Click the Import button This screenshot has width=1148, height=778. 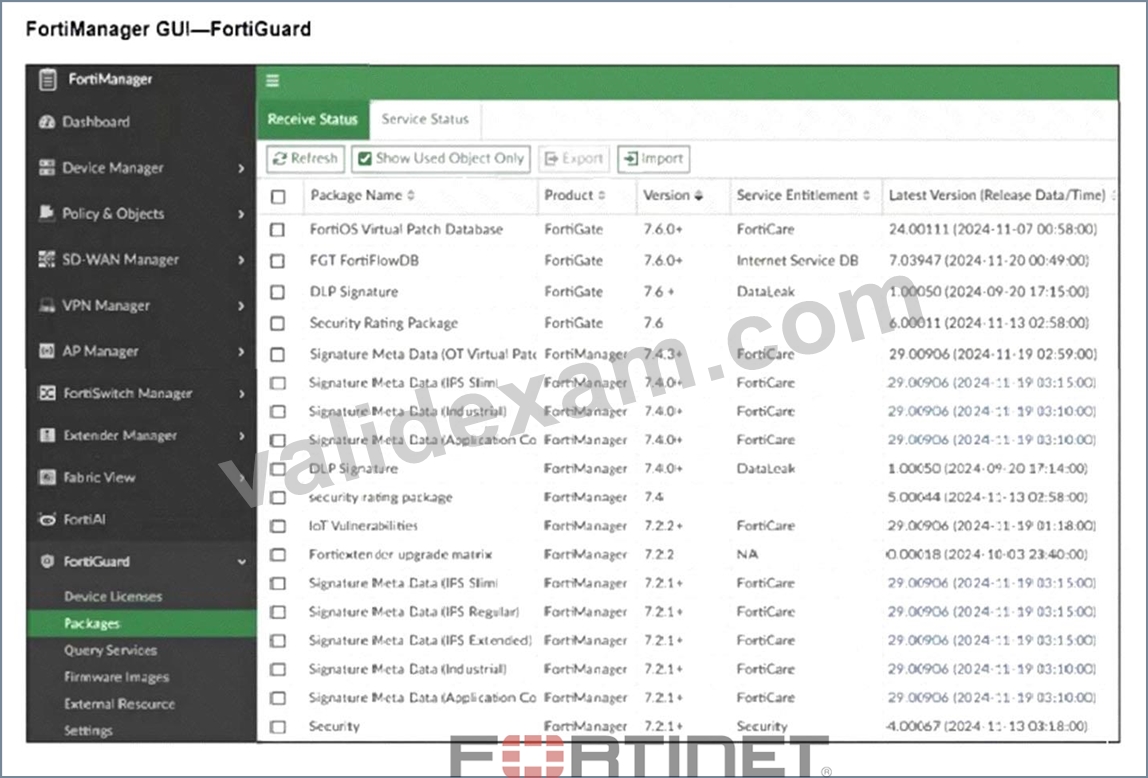click(x=654, y=159)
